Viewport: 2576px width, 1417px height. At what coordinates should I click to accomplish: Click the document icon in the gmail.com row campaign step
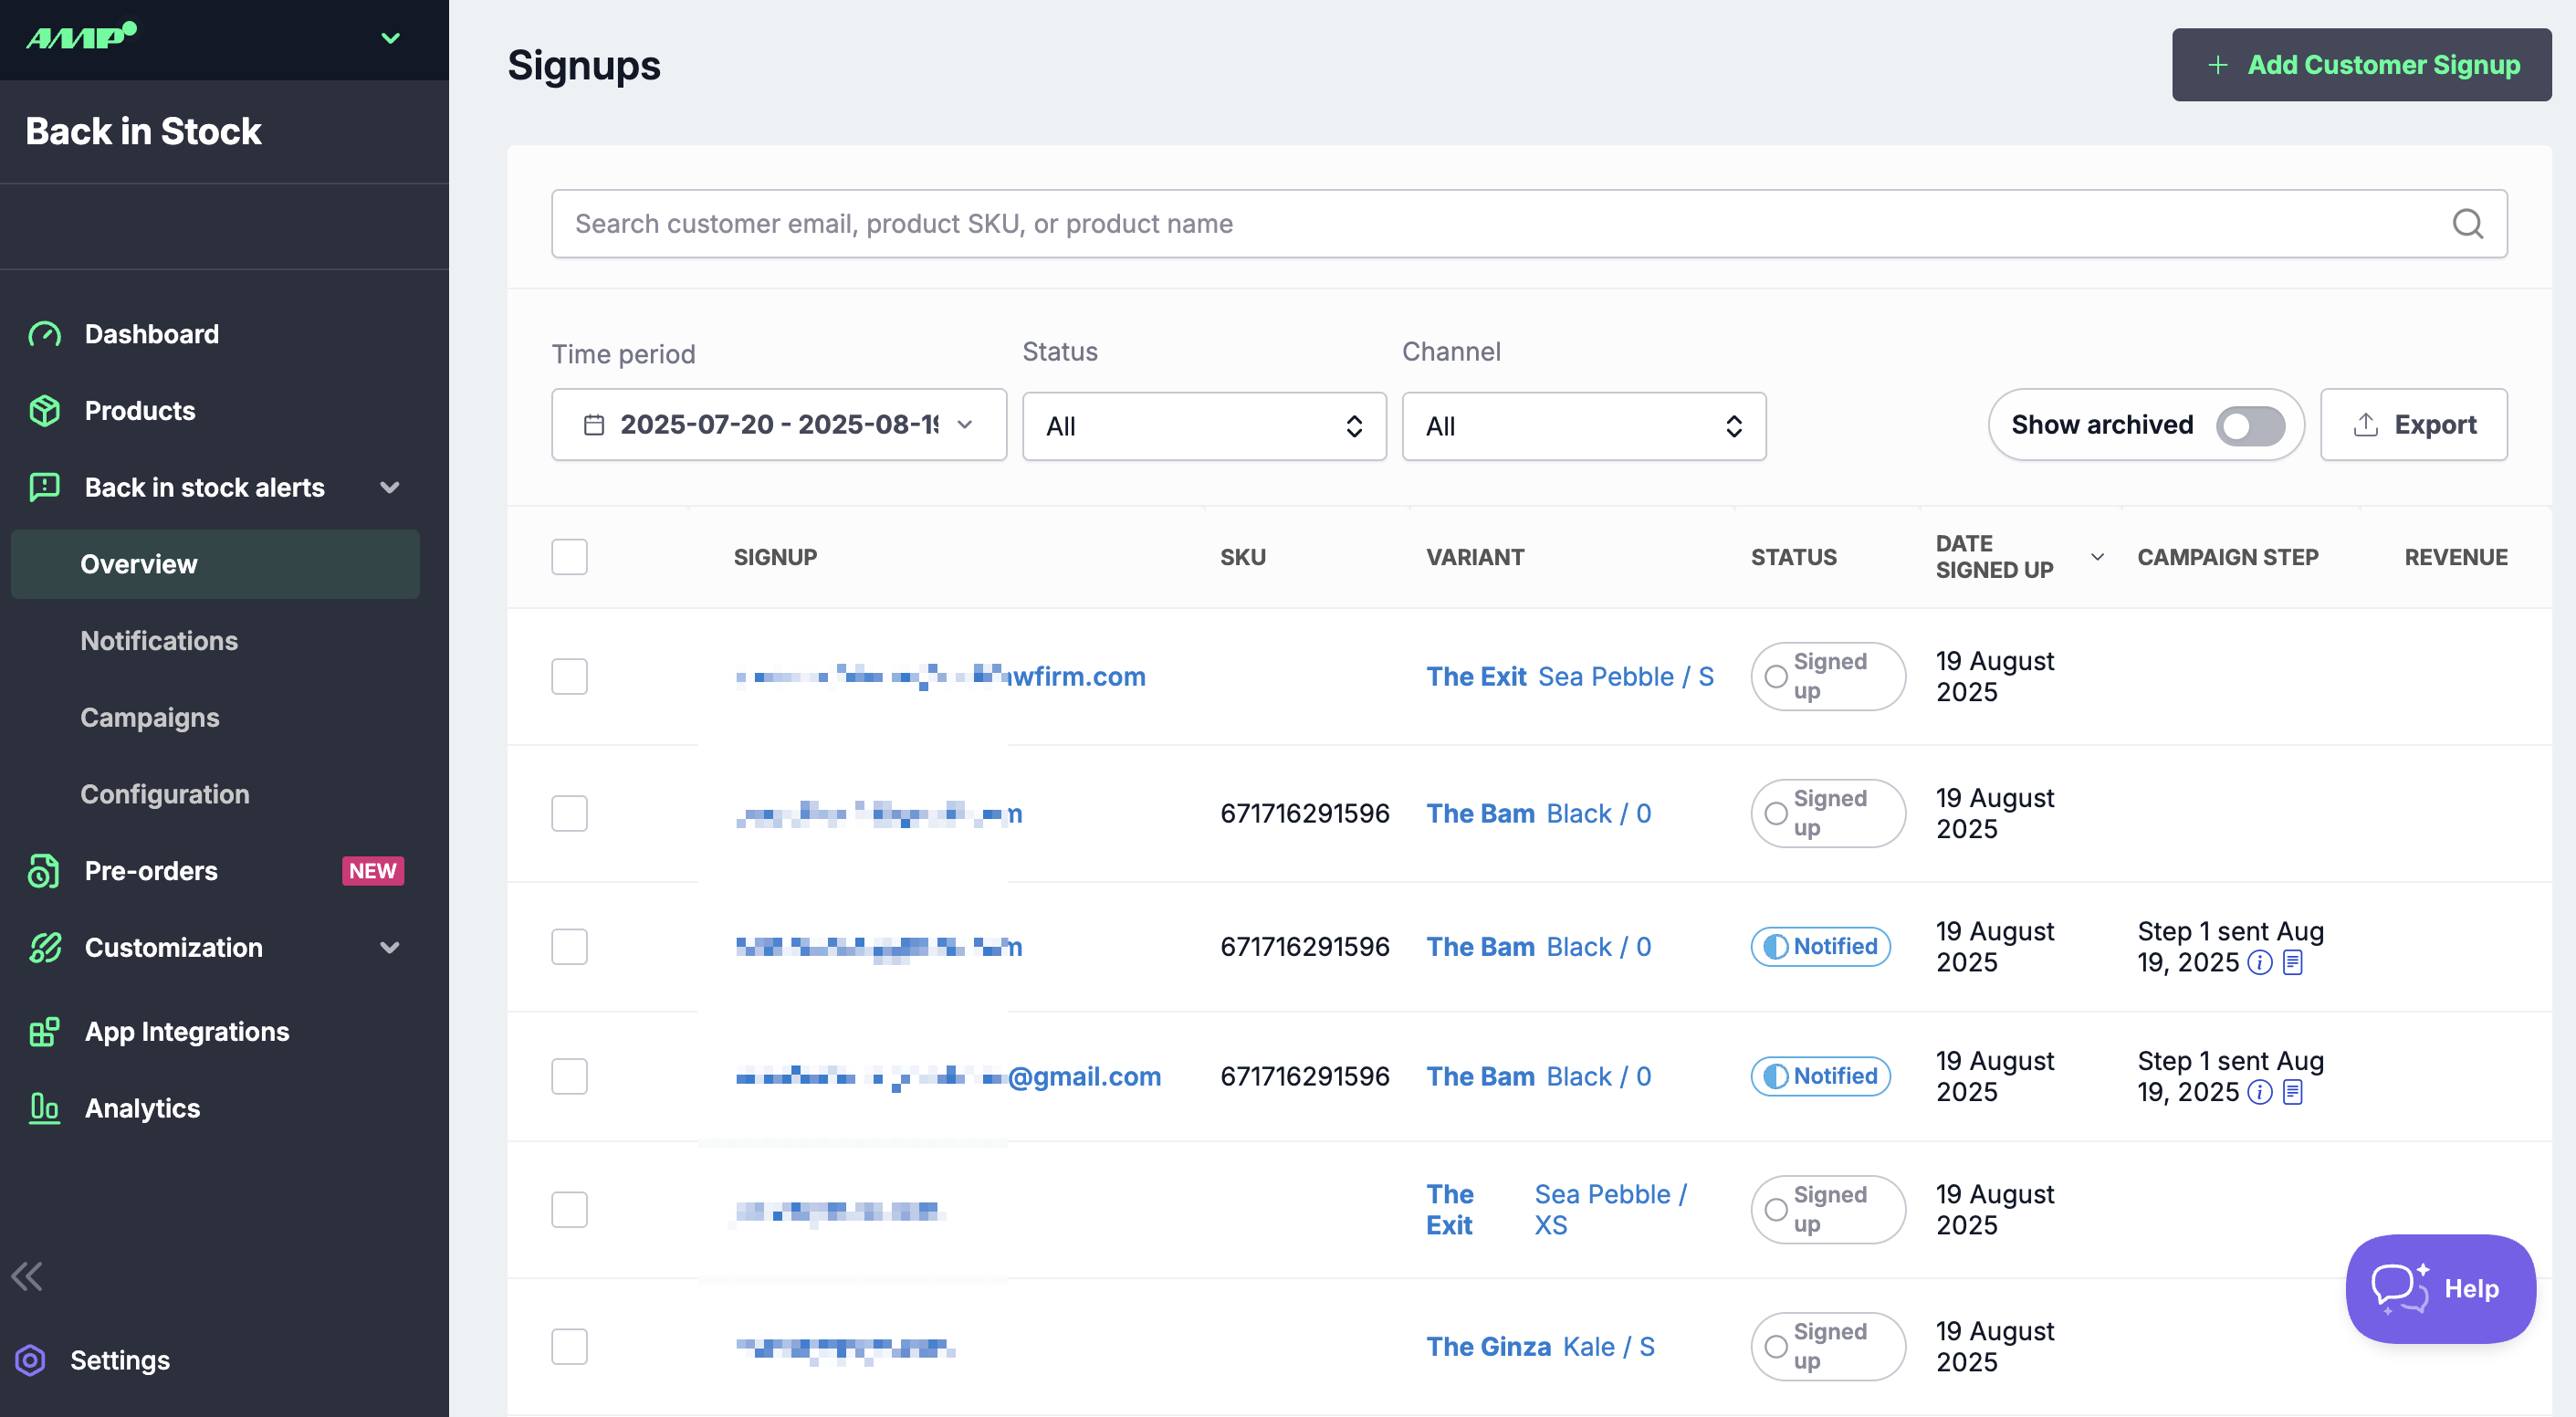coord(2293,1092)
